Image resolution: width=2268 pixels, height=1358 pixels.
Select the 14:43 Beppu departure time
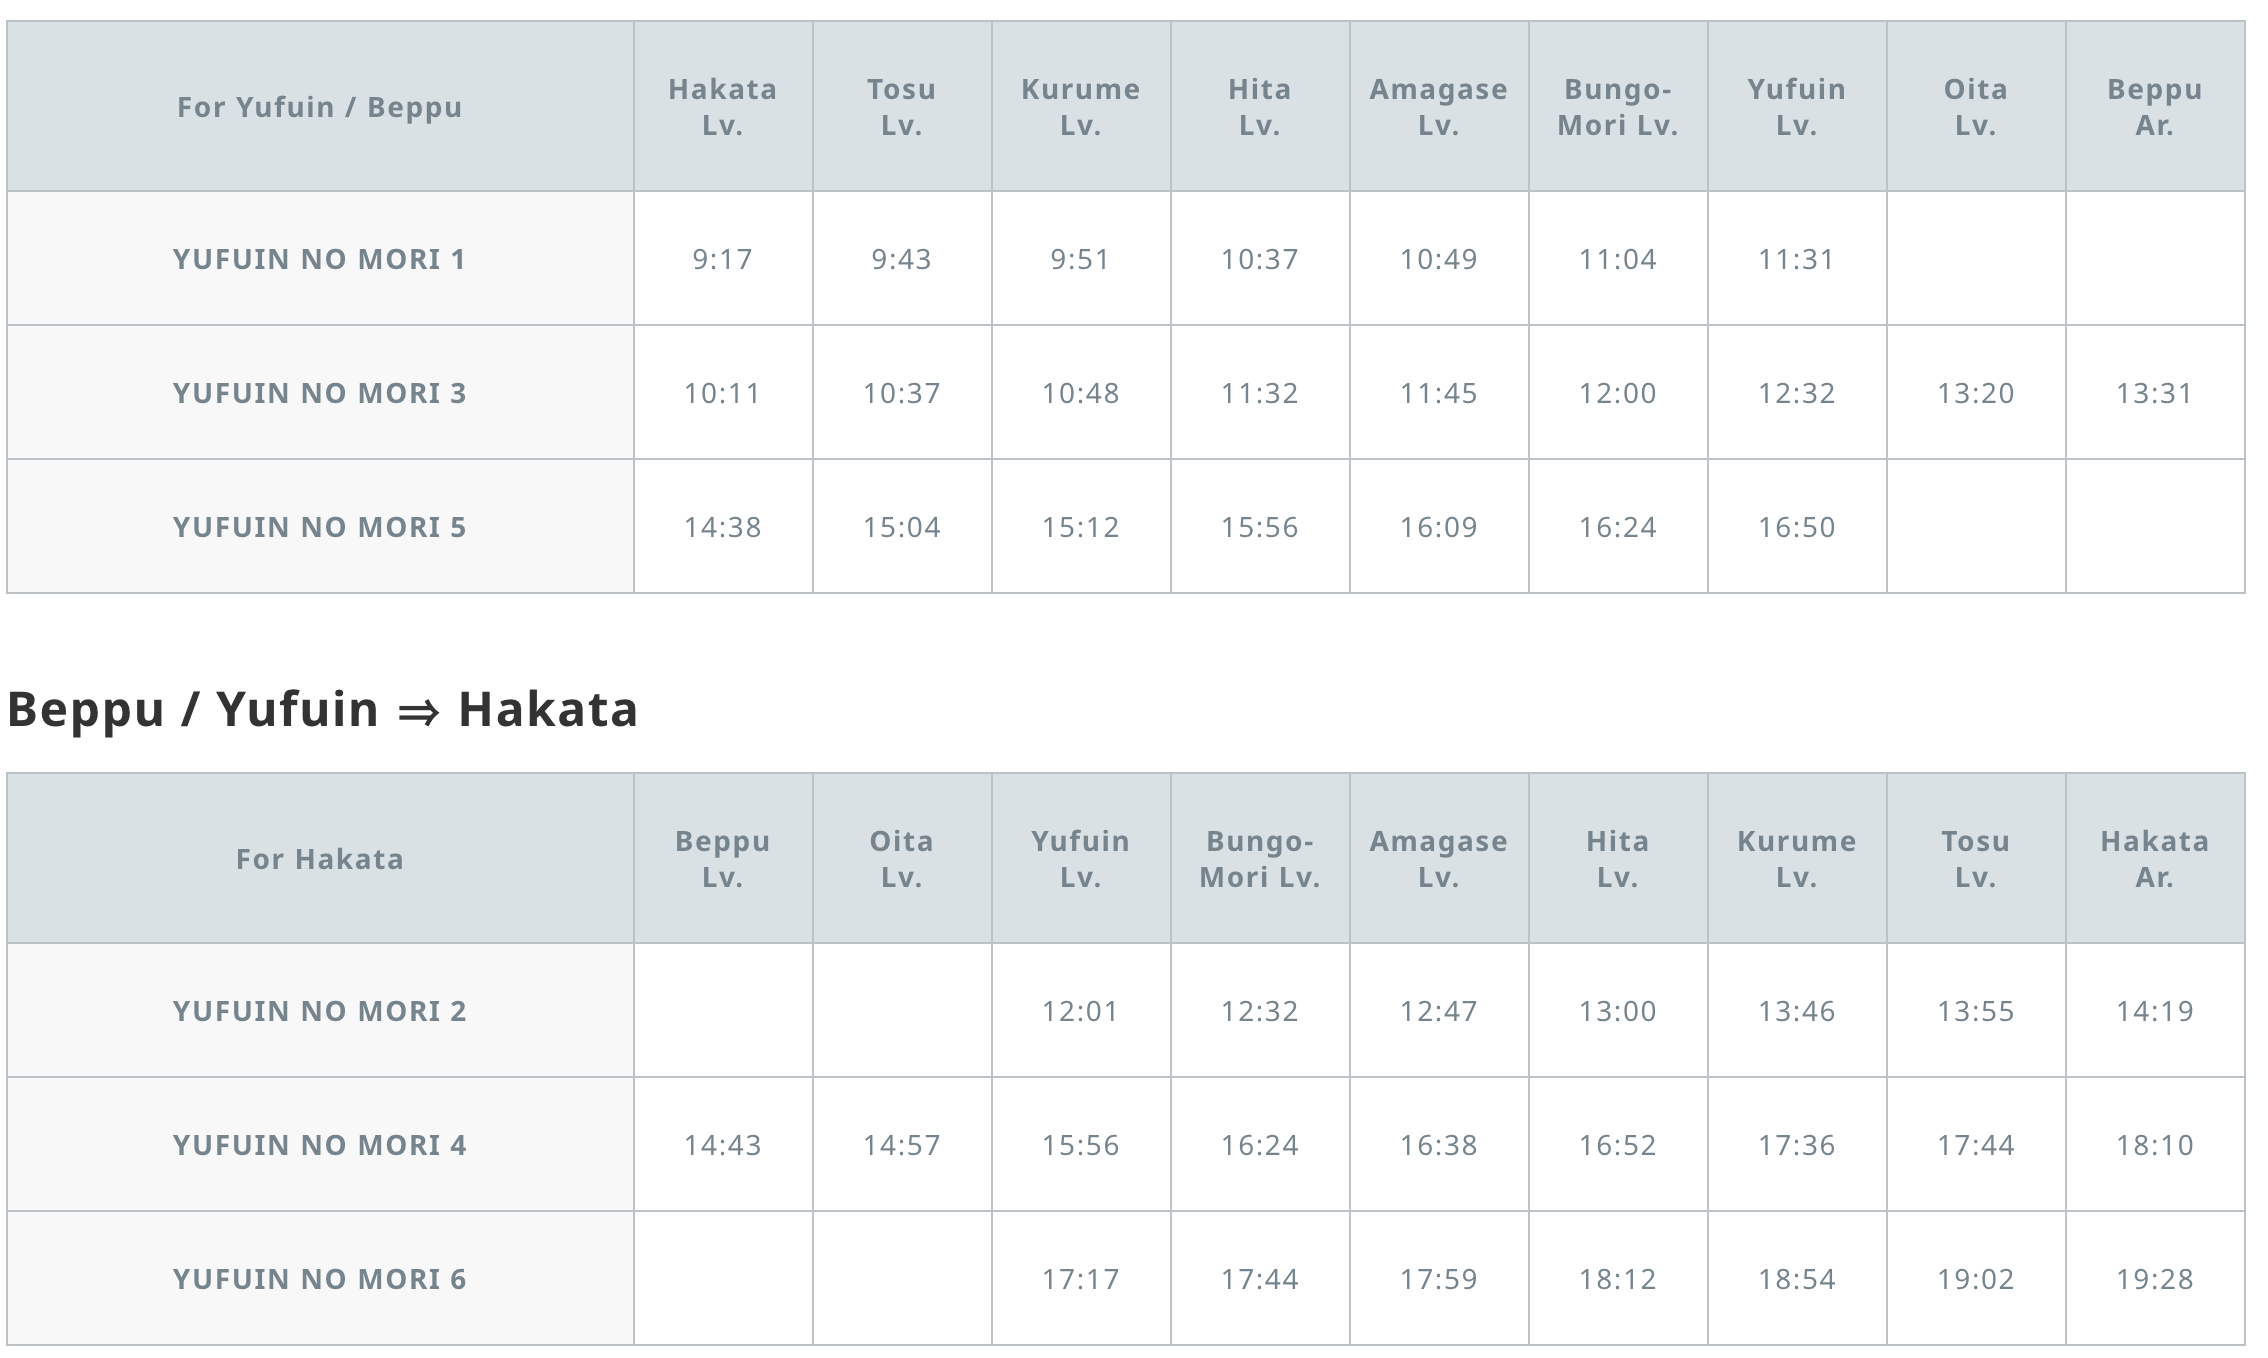(x=722, y=1145)
